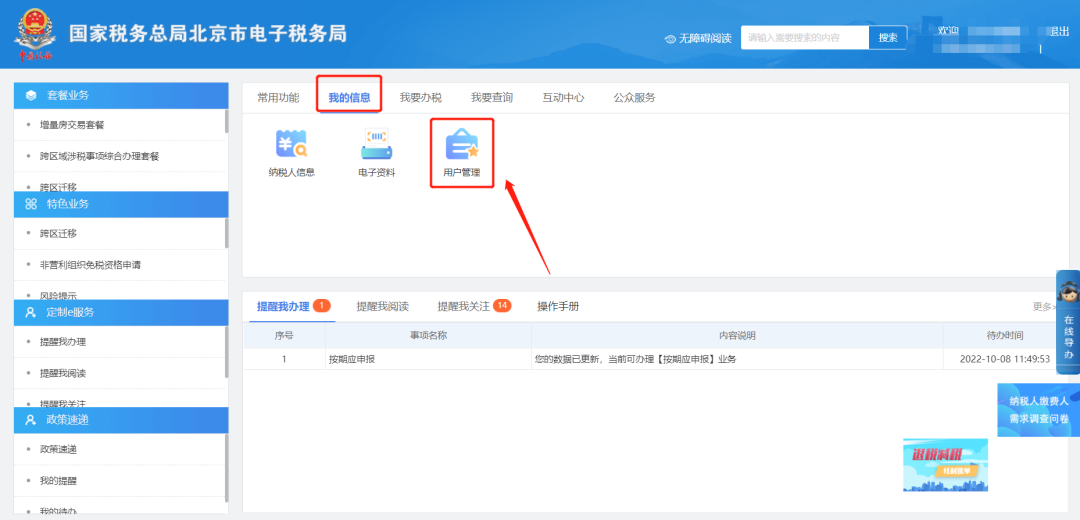
Task: Click the 套餐业务 panel scrollbar
Action: click(x=227, y=121)
